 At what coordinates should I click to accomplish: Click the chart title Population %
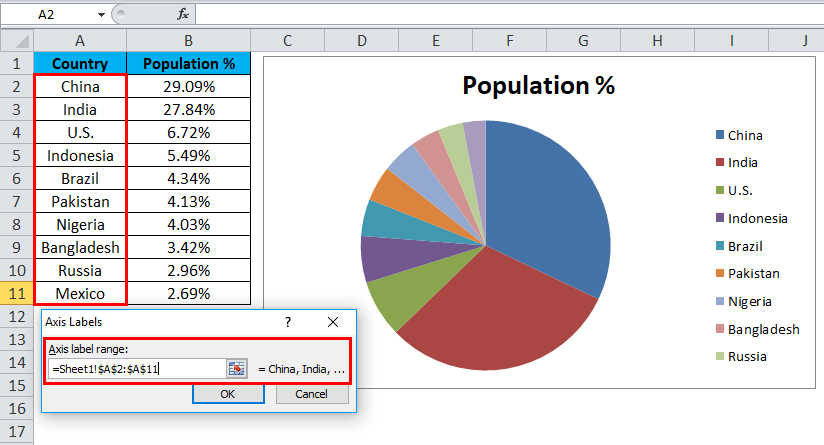coord(539,85)
